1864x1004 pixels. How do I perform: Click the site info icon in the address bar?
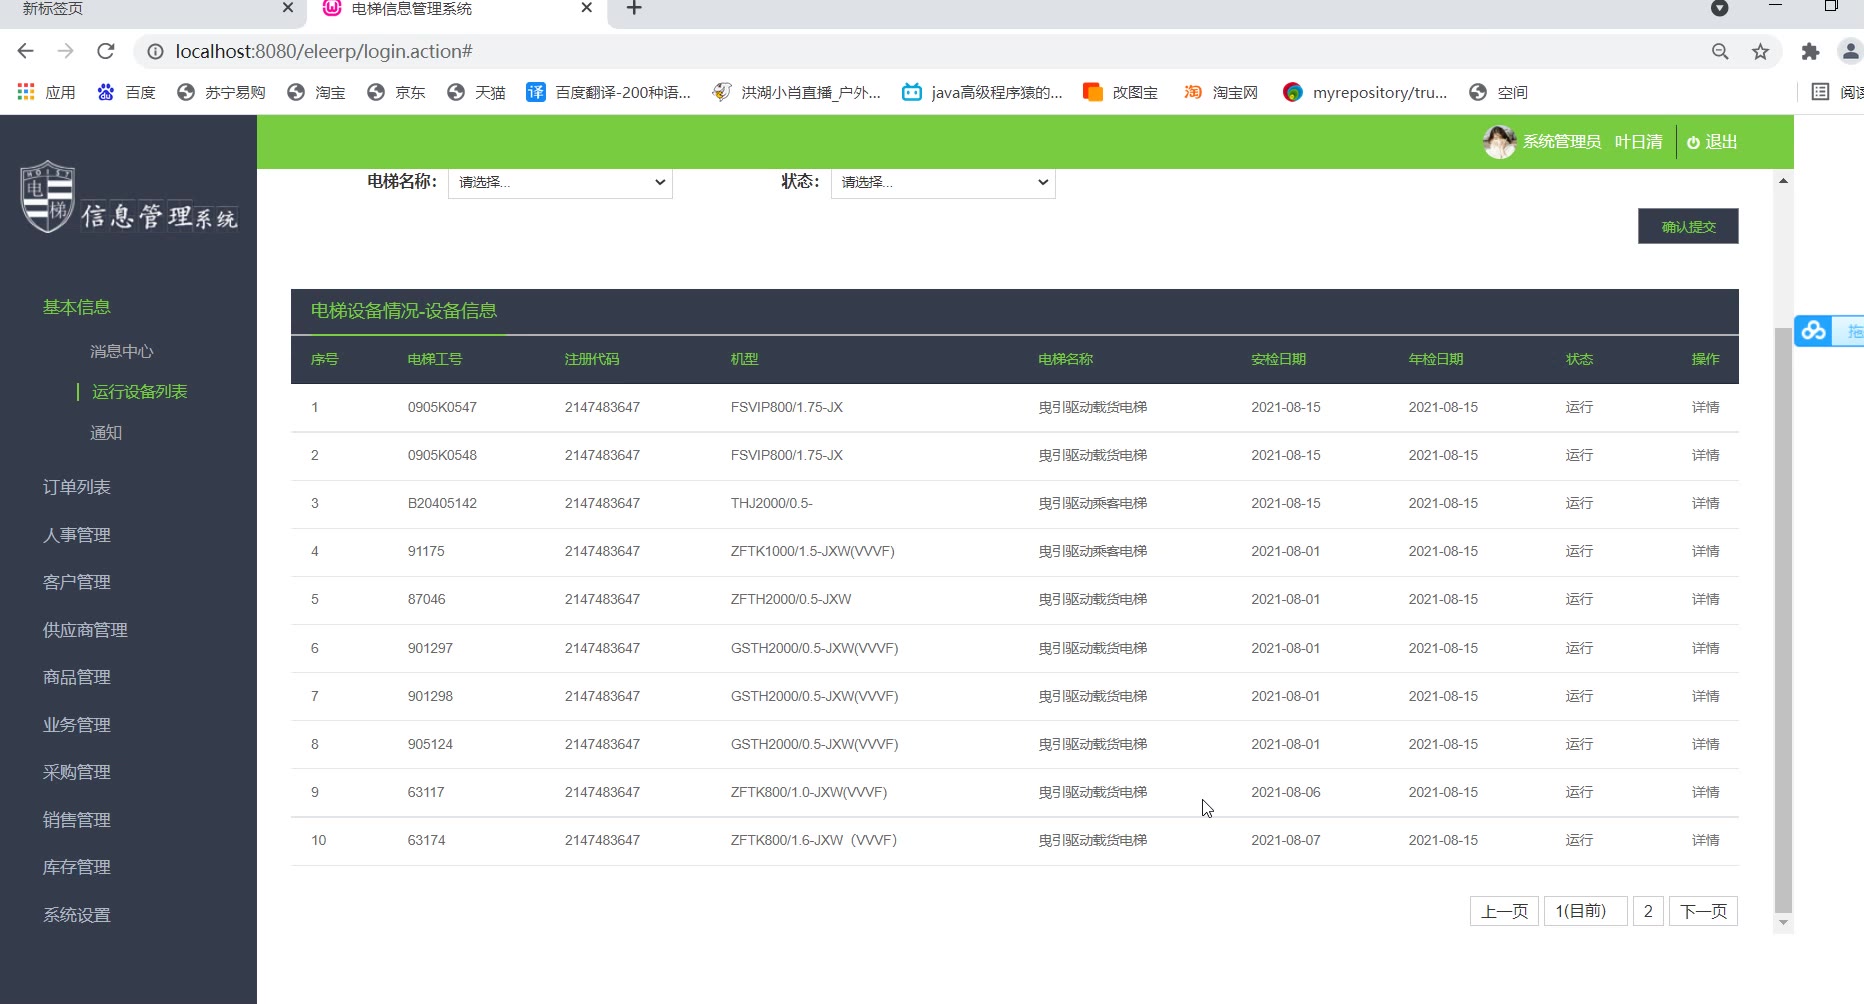pos(155,51)
